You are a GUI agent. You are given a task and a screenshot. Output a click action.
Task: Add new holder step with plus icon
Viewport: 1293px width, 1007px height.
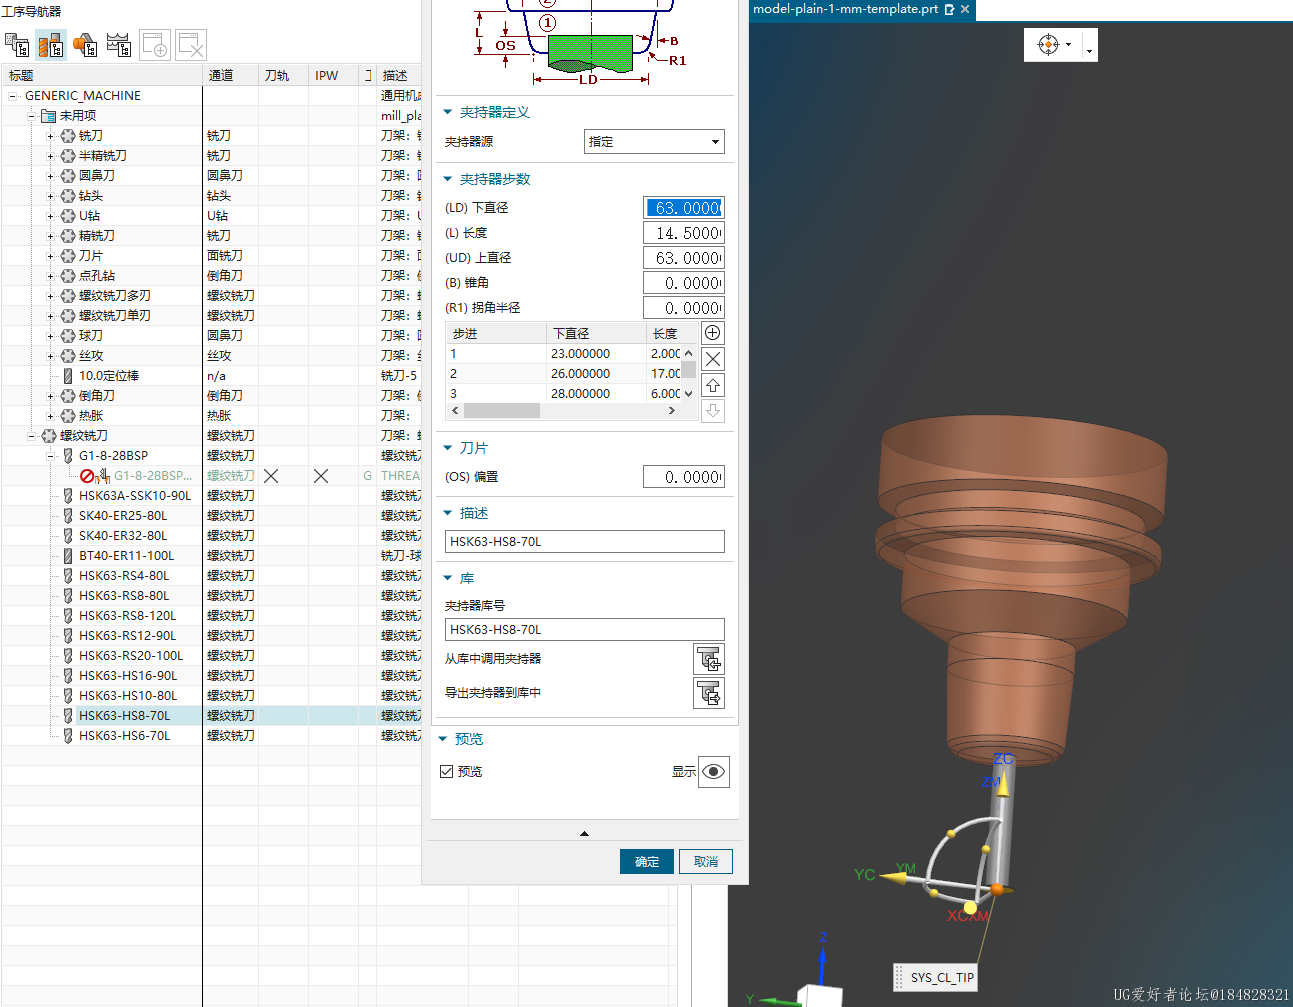713,333
